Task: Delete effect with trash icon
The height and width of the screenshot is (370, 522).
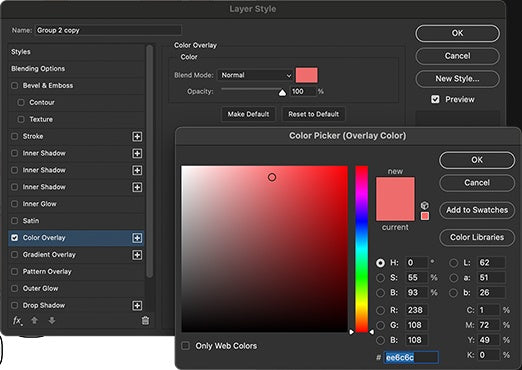Action: [x=145, y=321]
